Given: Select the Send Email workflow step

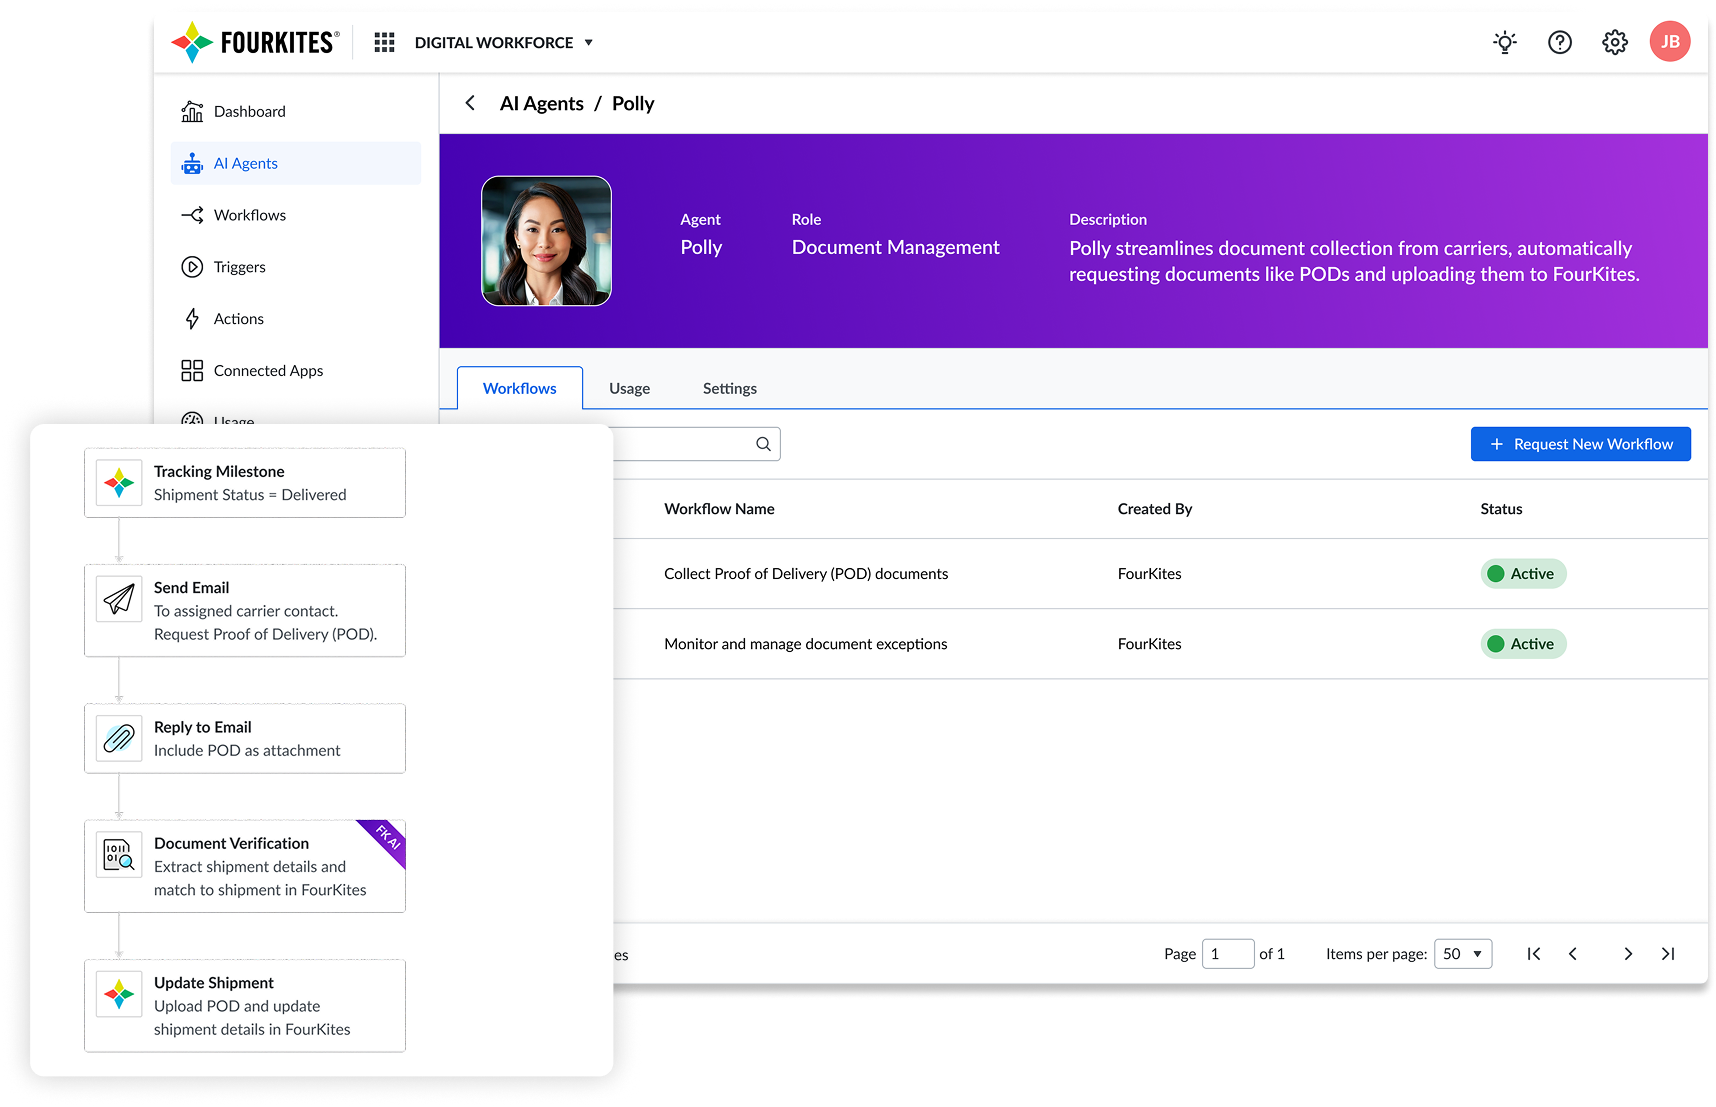Looking at the screenshot, I should pos(245,611).
